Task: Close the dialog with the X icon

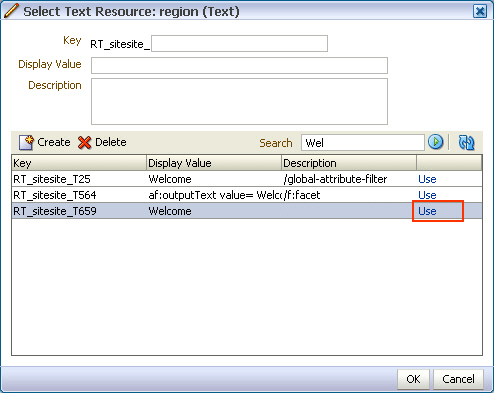Action: pos(480,11)
